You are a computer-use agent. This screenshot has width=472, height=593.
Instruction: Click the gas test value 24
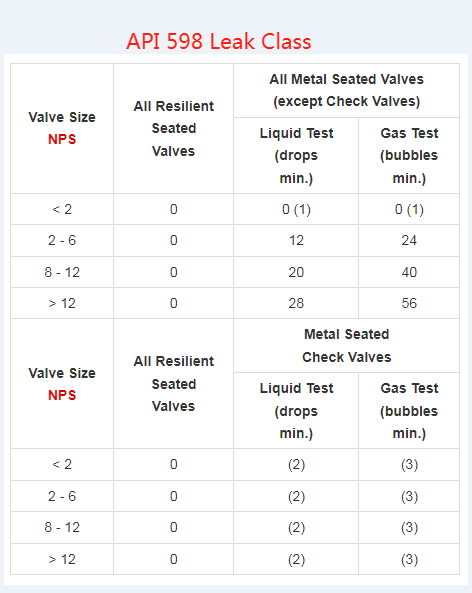[x=409, y=241]
